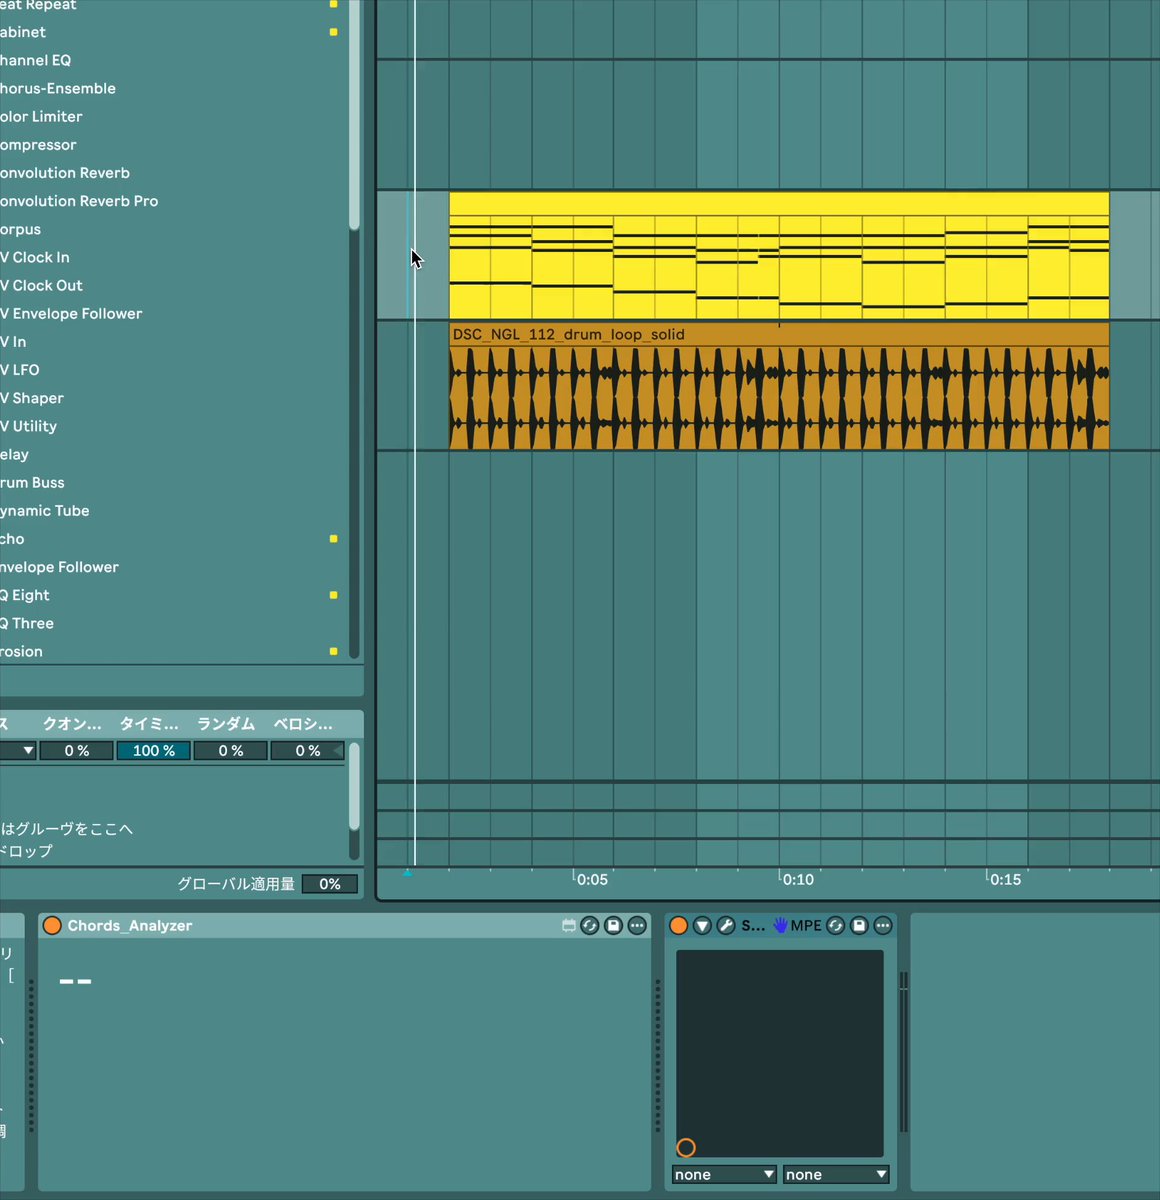The width and height of the screenshot is (1160, 1200).
Task: Open the Chords_Analyzer Max editor icon
Action: pos(568,926)
